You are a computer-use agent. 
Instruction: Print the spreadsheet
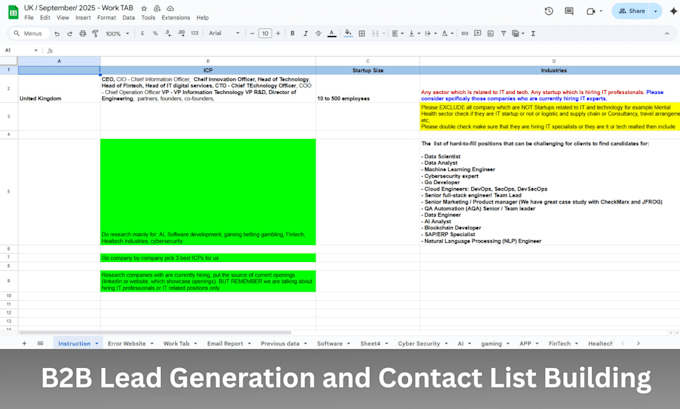tap(82, 33)
